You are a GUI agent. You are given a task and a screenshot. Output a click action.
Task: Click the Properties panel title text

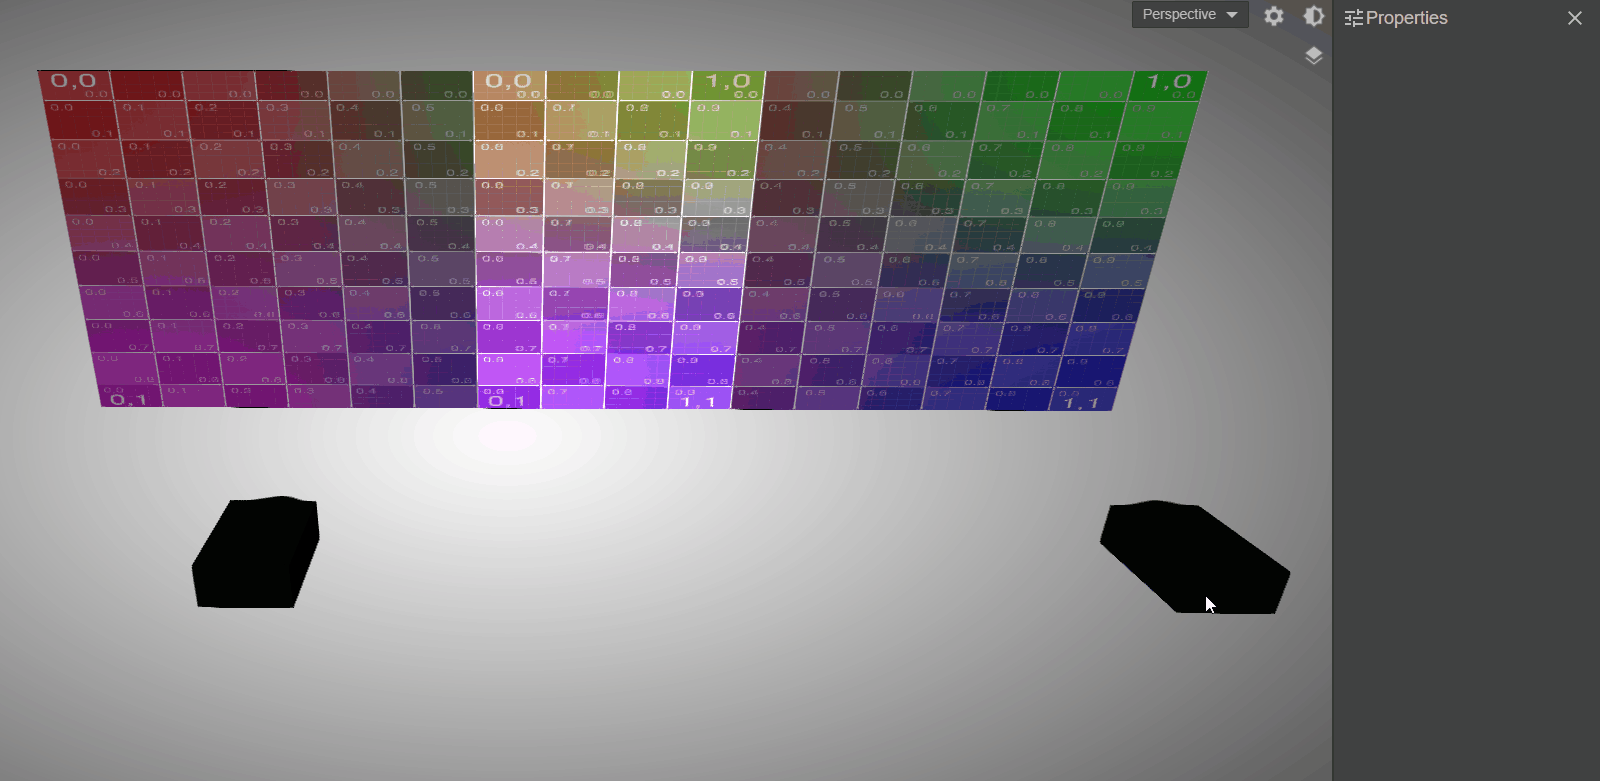1406,18
